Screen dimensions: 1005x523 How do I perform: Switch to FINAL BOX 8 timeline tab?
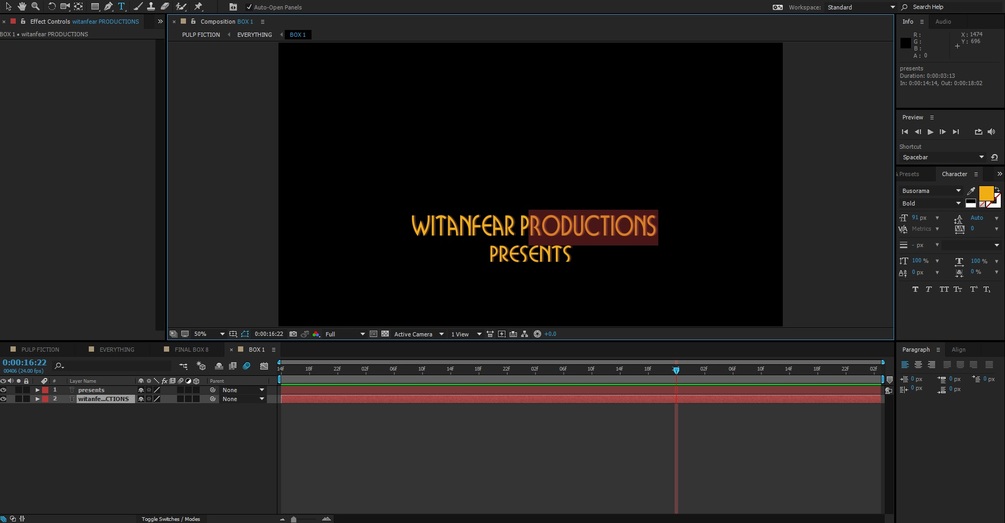tap(191, 349)
